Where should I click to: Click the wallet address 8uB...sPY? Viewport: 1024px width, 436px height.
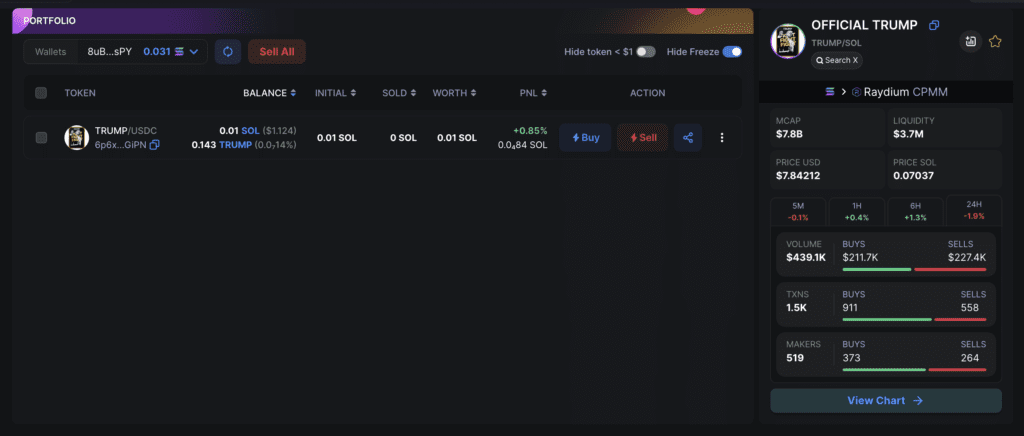click(x=110, y=52)
